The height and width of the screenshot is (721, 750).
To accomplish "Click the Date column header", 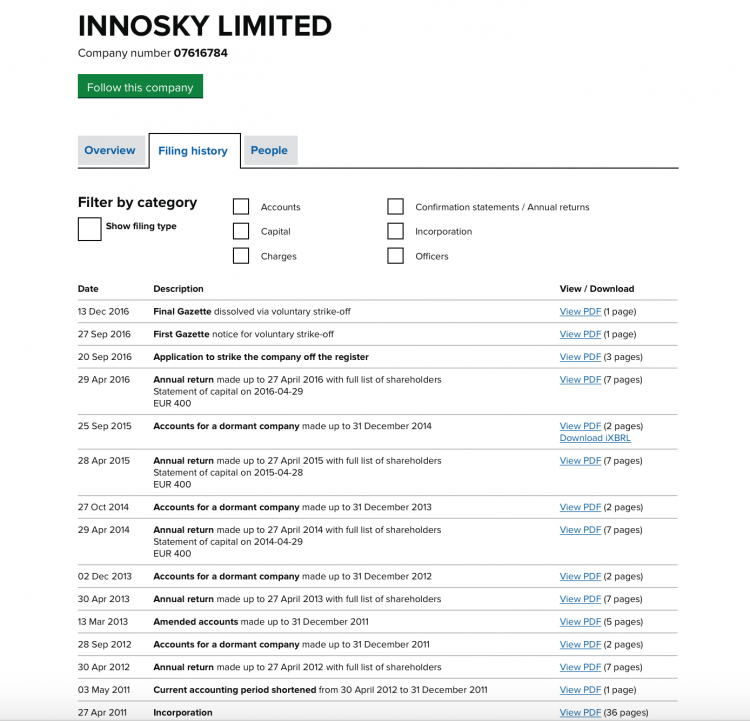I will (x=88, y=288).
